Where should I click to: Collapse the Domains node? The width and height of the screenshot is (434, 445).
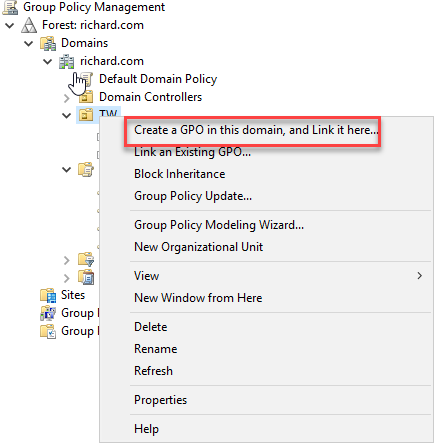[29, 43]
